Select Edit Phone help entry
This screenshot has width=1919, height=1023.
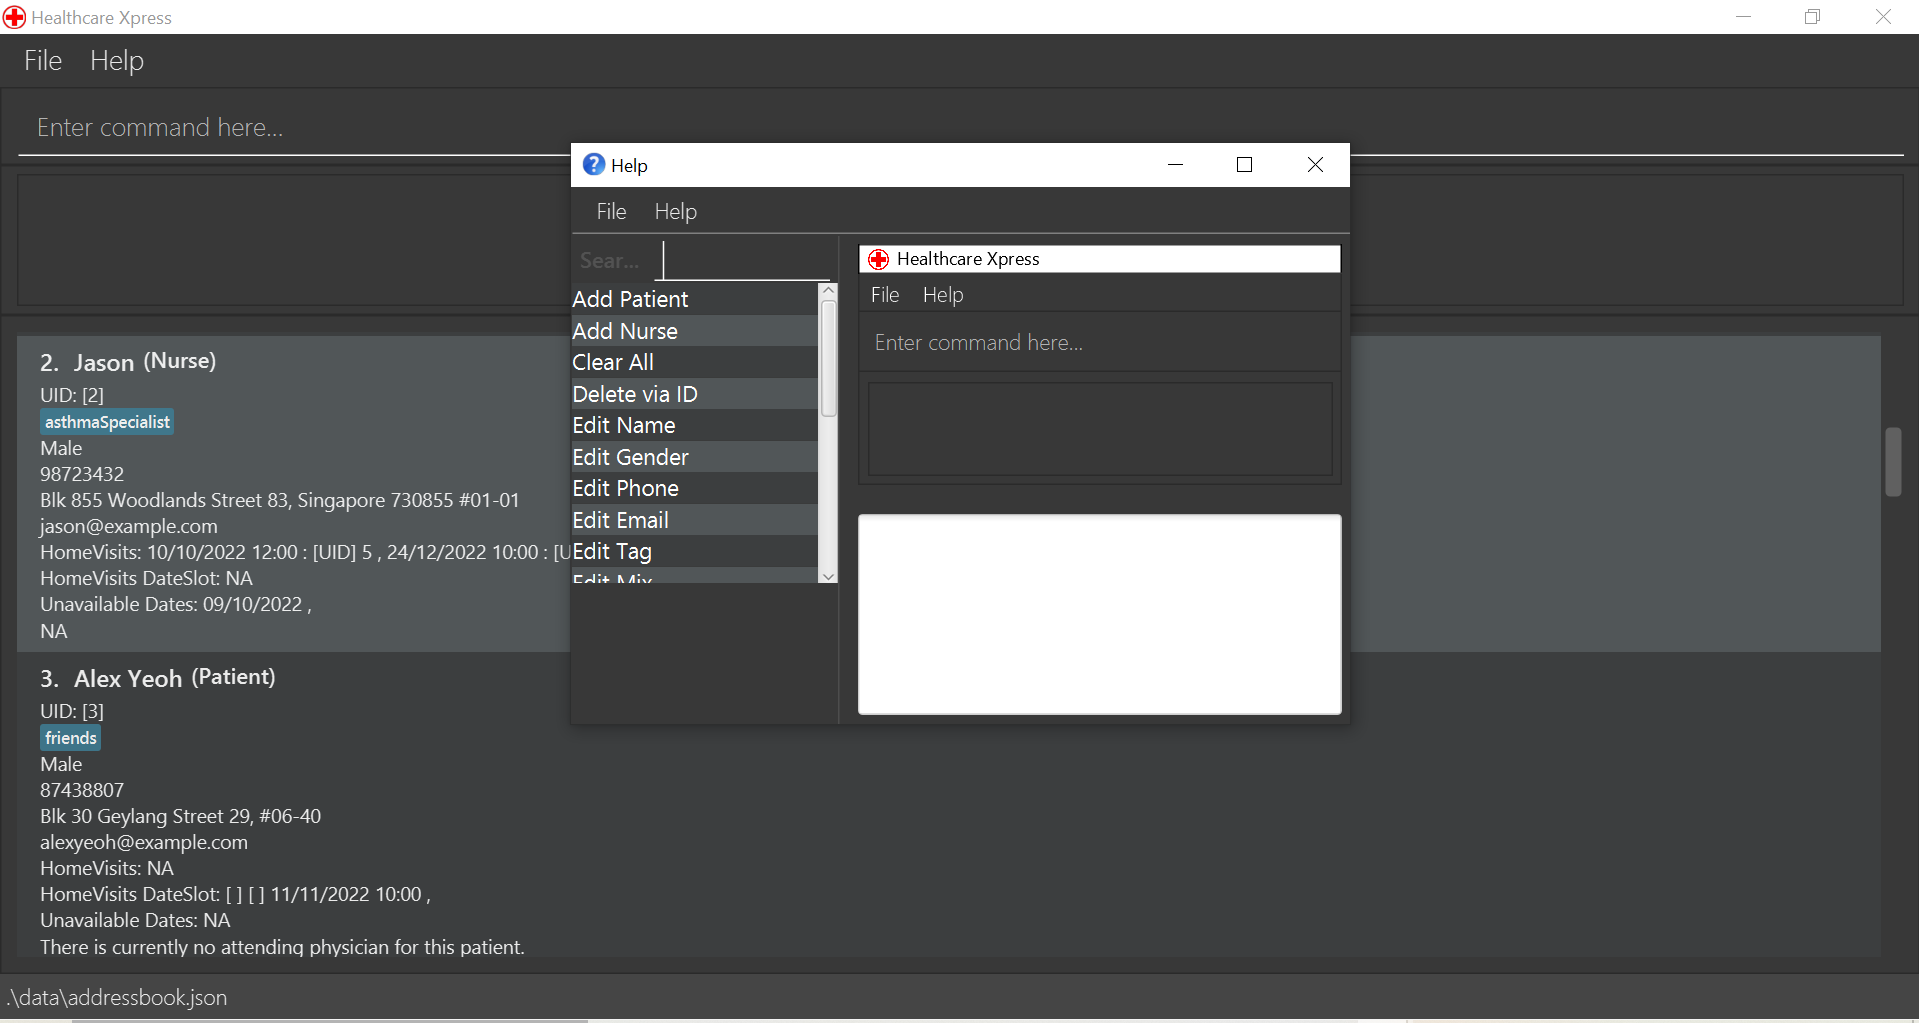point(695,488)
